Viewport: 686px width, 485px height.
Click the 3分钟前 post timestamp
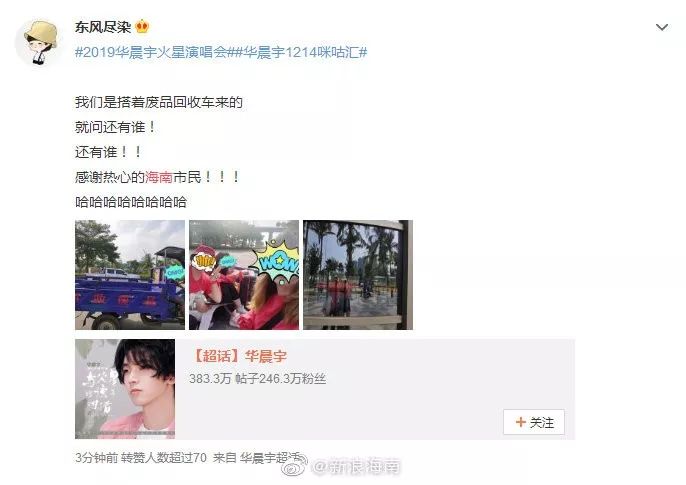click(97, 458)
